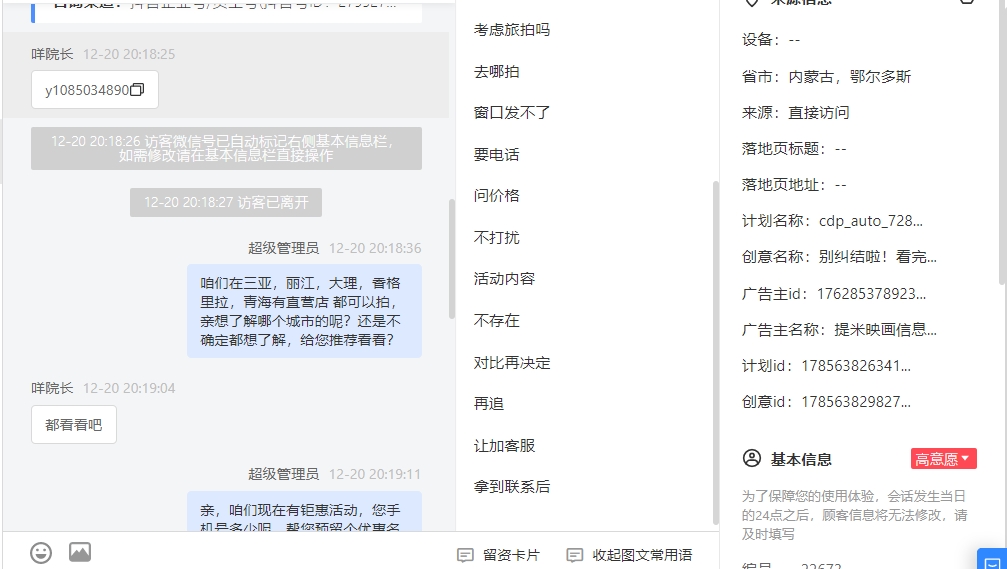Viewport: 1007px width, 569px height.
Task: Click the WeChat ID bubble y1085034890
Action: coord(94,90)
